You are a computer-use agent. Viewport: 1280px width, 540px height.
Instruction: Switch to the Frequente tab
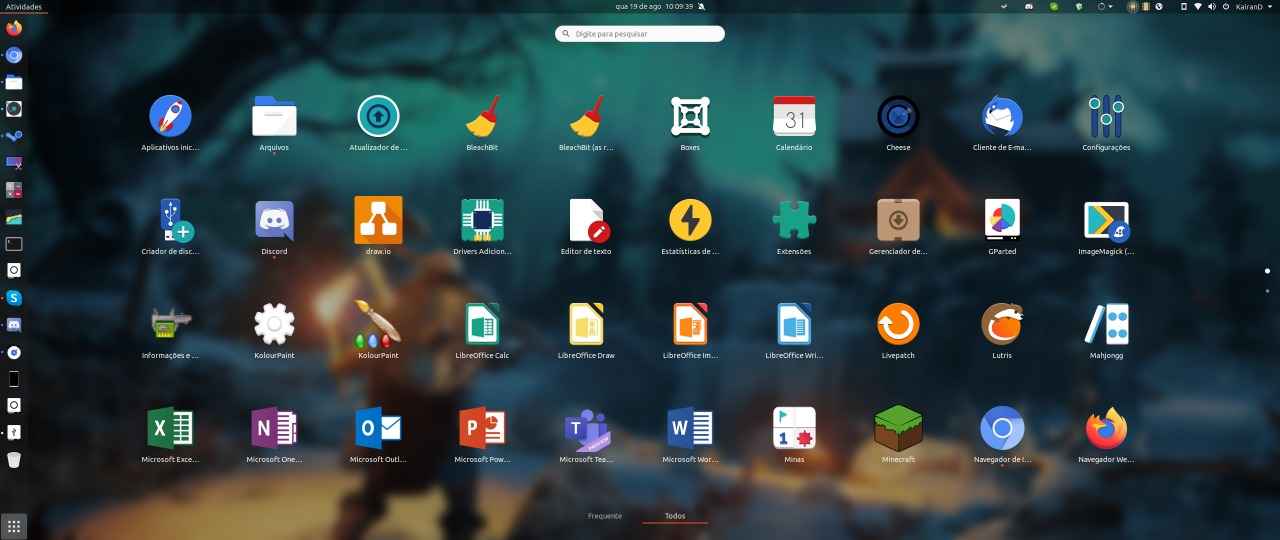click(x=605, y=516)
